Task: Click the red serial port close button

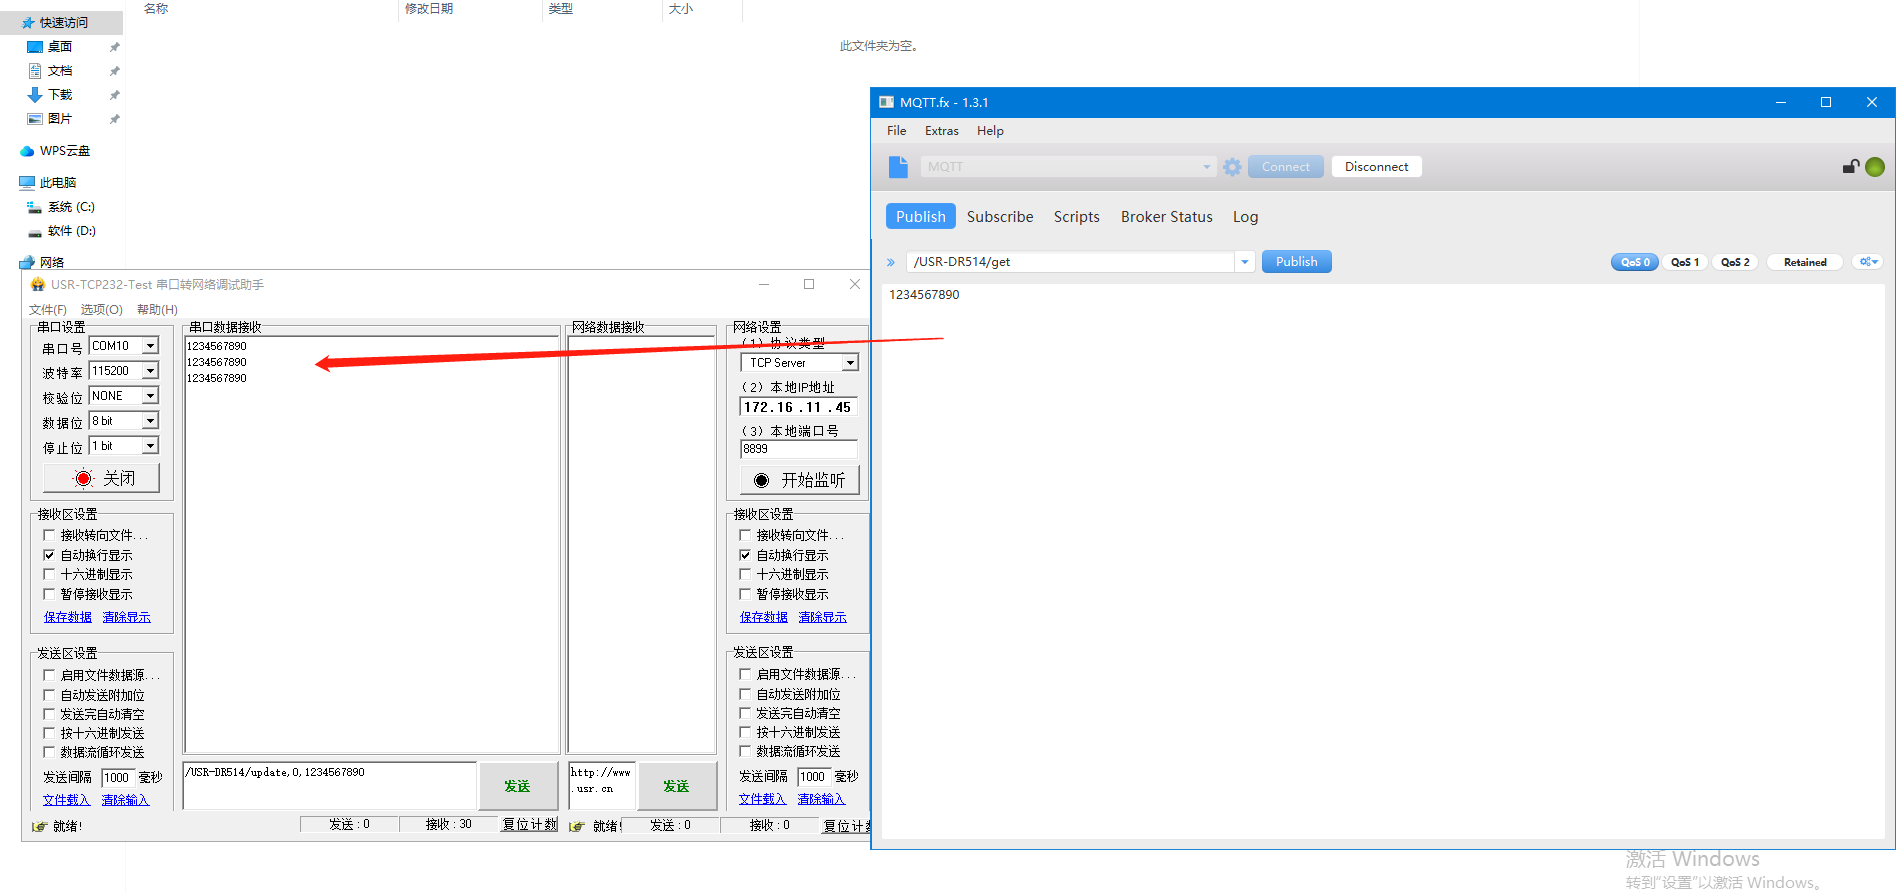Action: (x=102, y=479)
